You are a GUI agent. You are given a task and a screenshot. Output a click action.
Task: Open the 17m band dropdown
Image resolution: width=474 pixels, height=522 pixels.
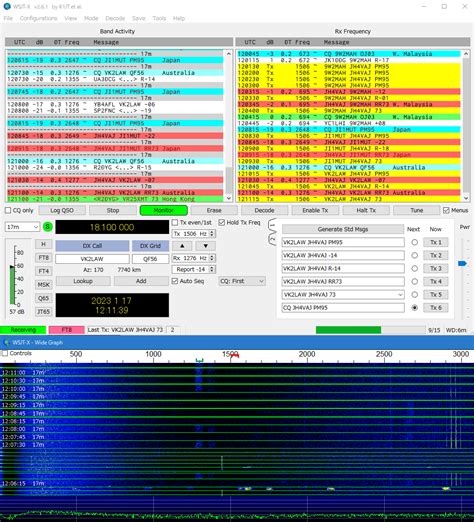[x=22, y=227]
